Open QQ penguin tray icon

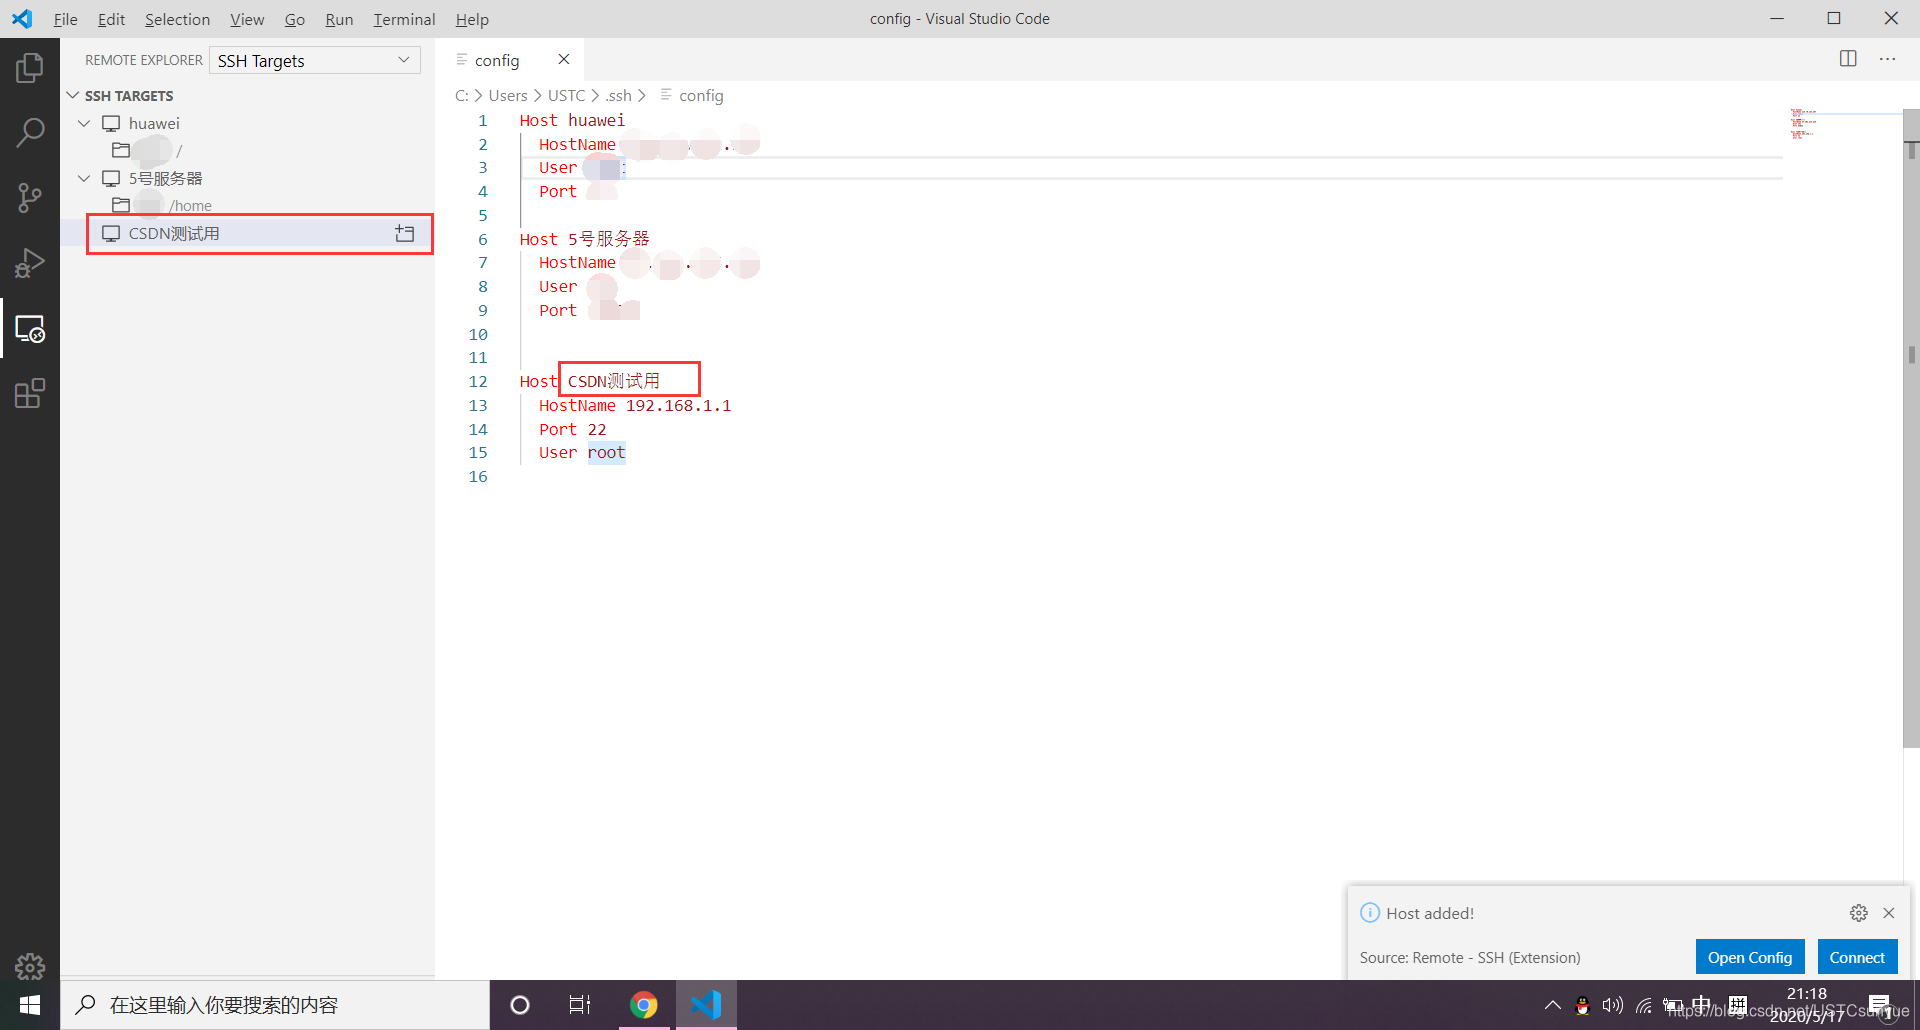pyautogui.click(x=1582, y=1005)
